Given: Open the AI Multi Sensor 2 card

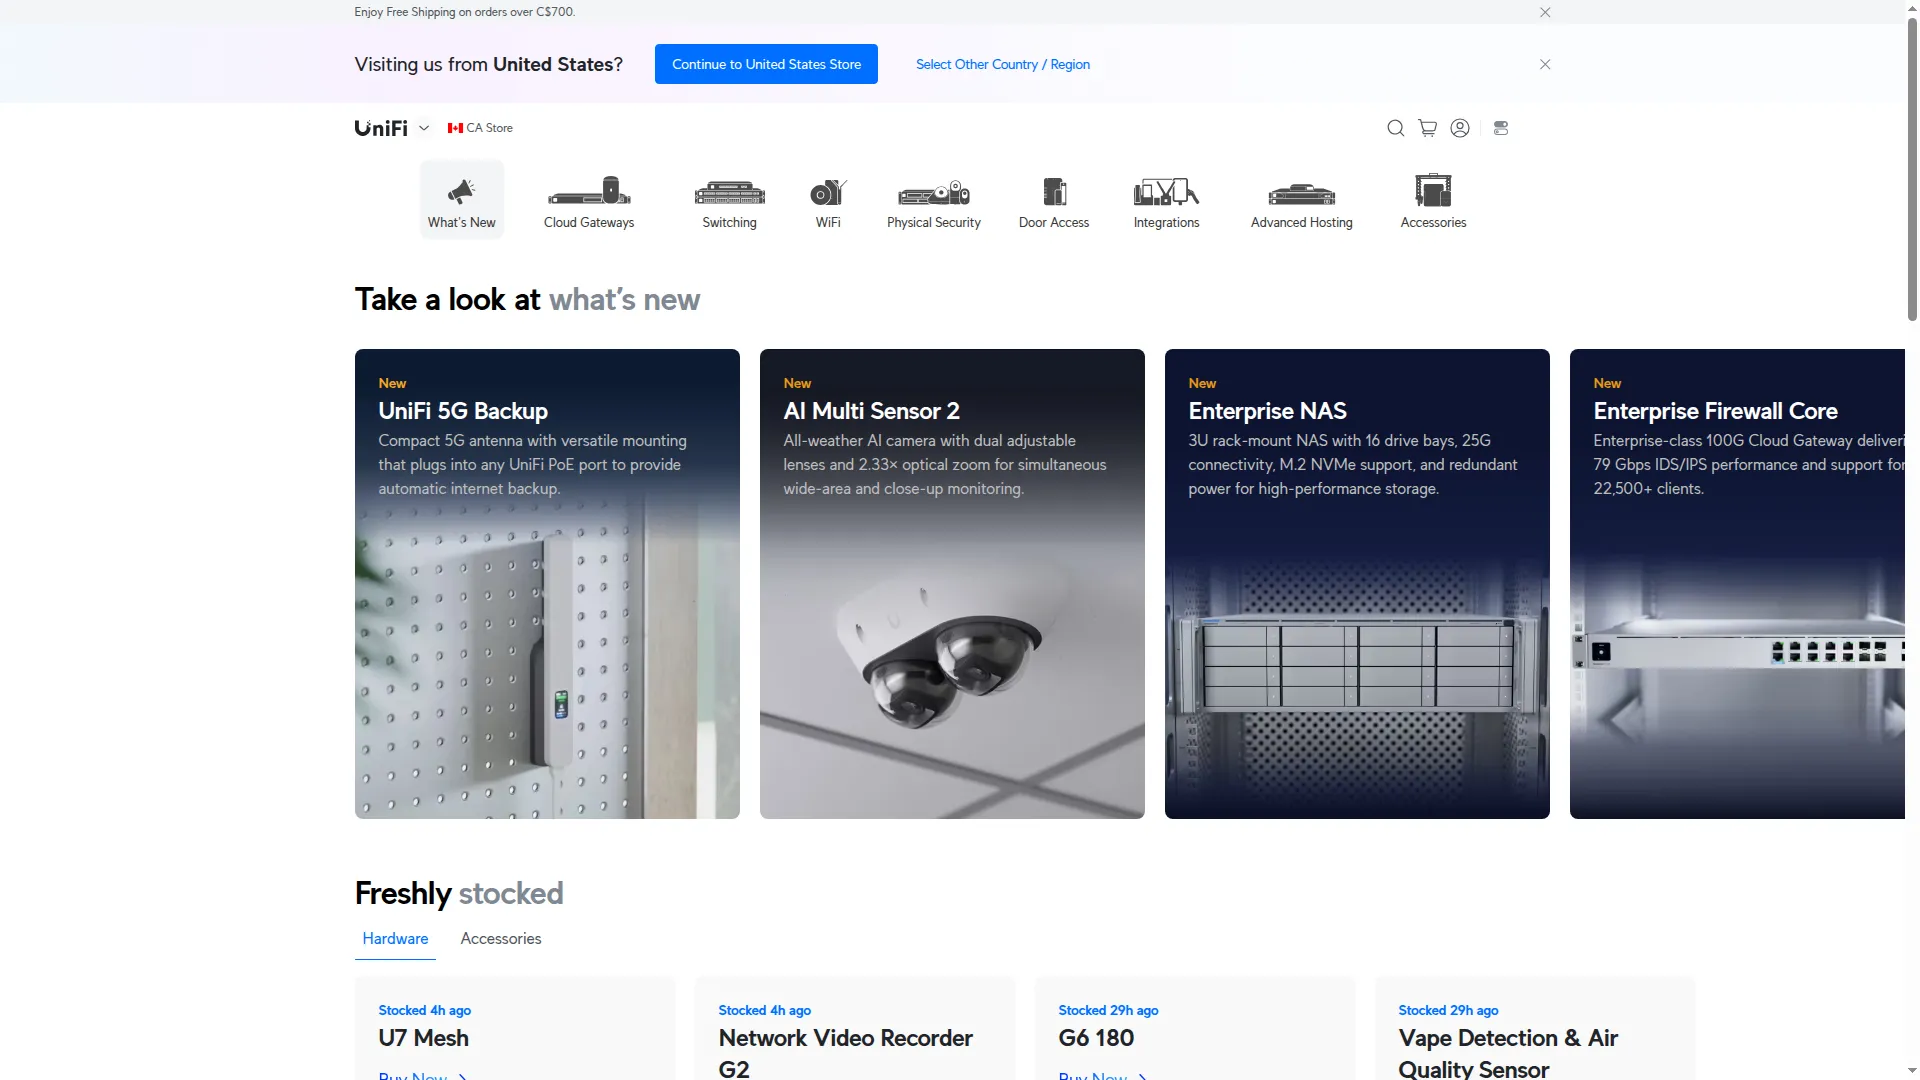Looking at the screenshot, I should point(952,584).
